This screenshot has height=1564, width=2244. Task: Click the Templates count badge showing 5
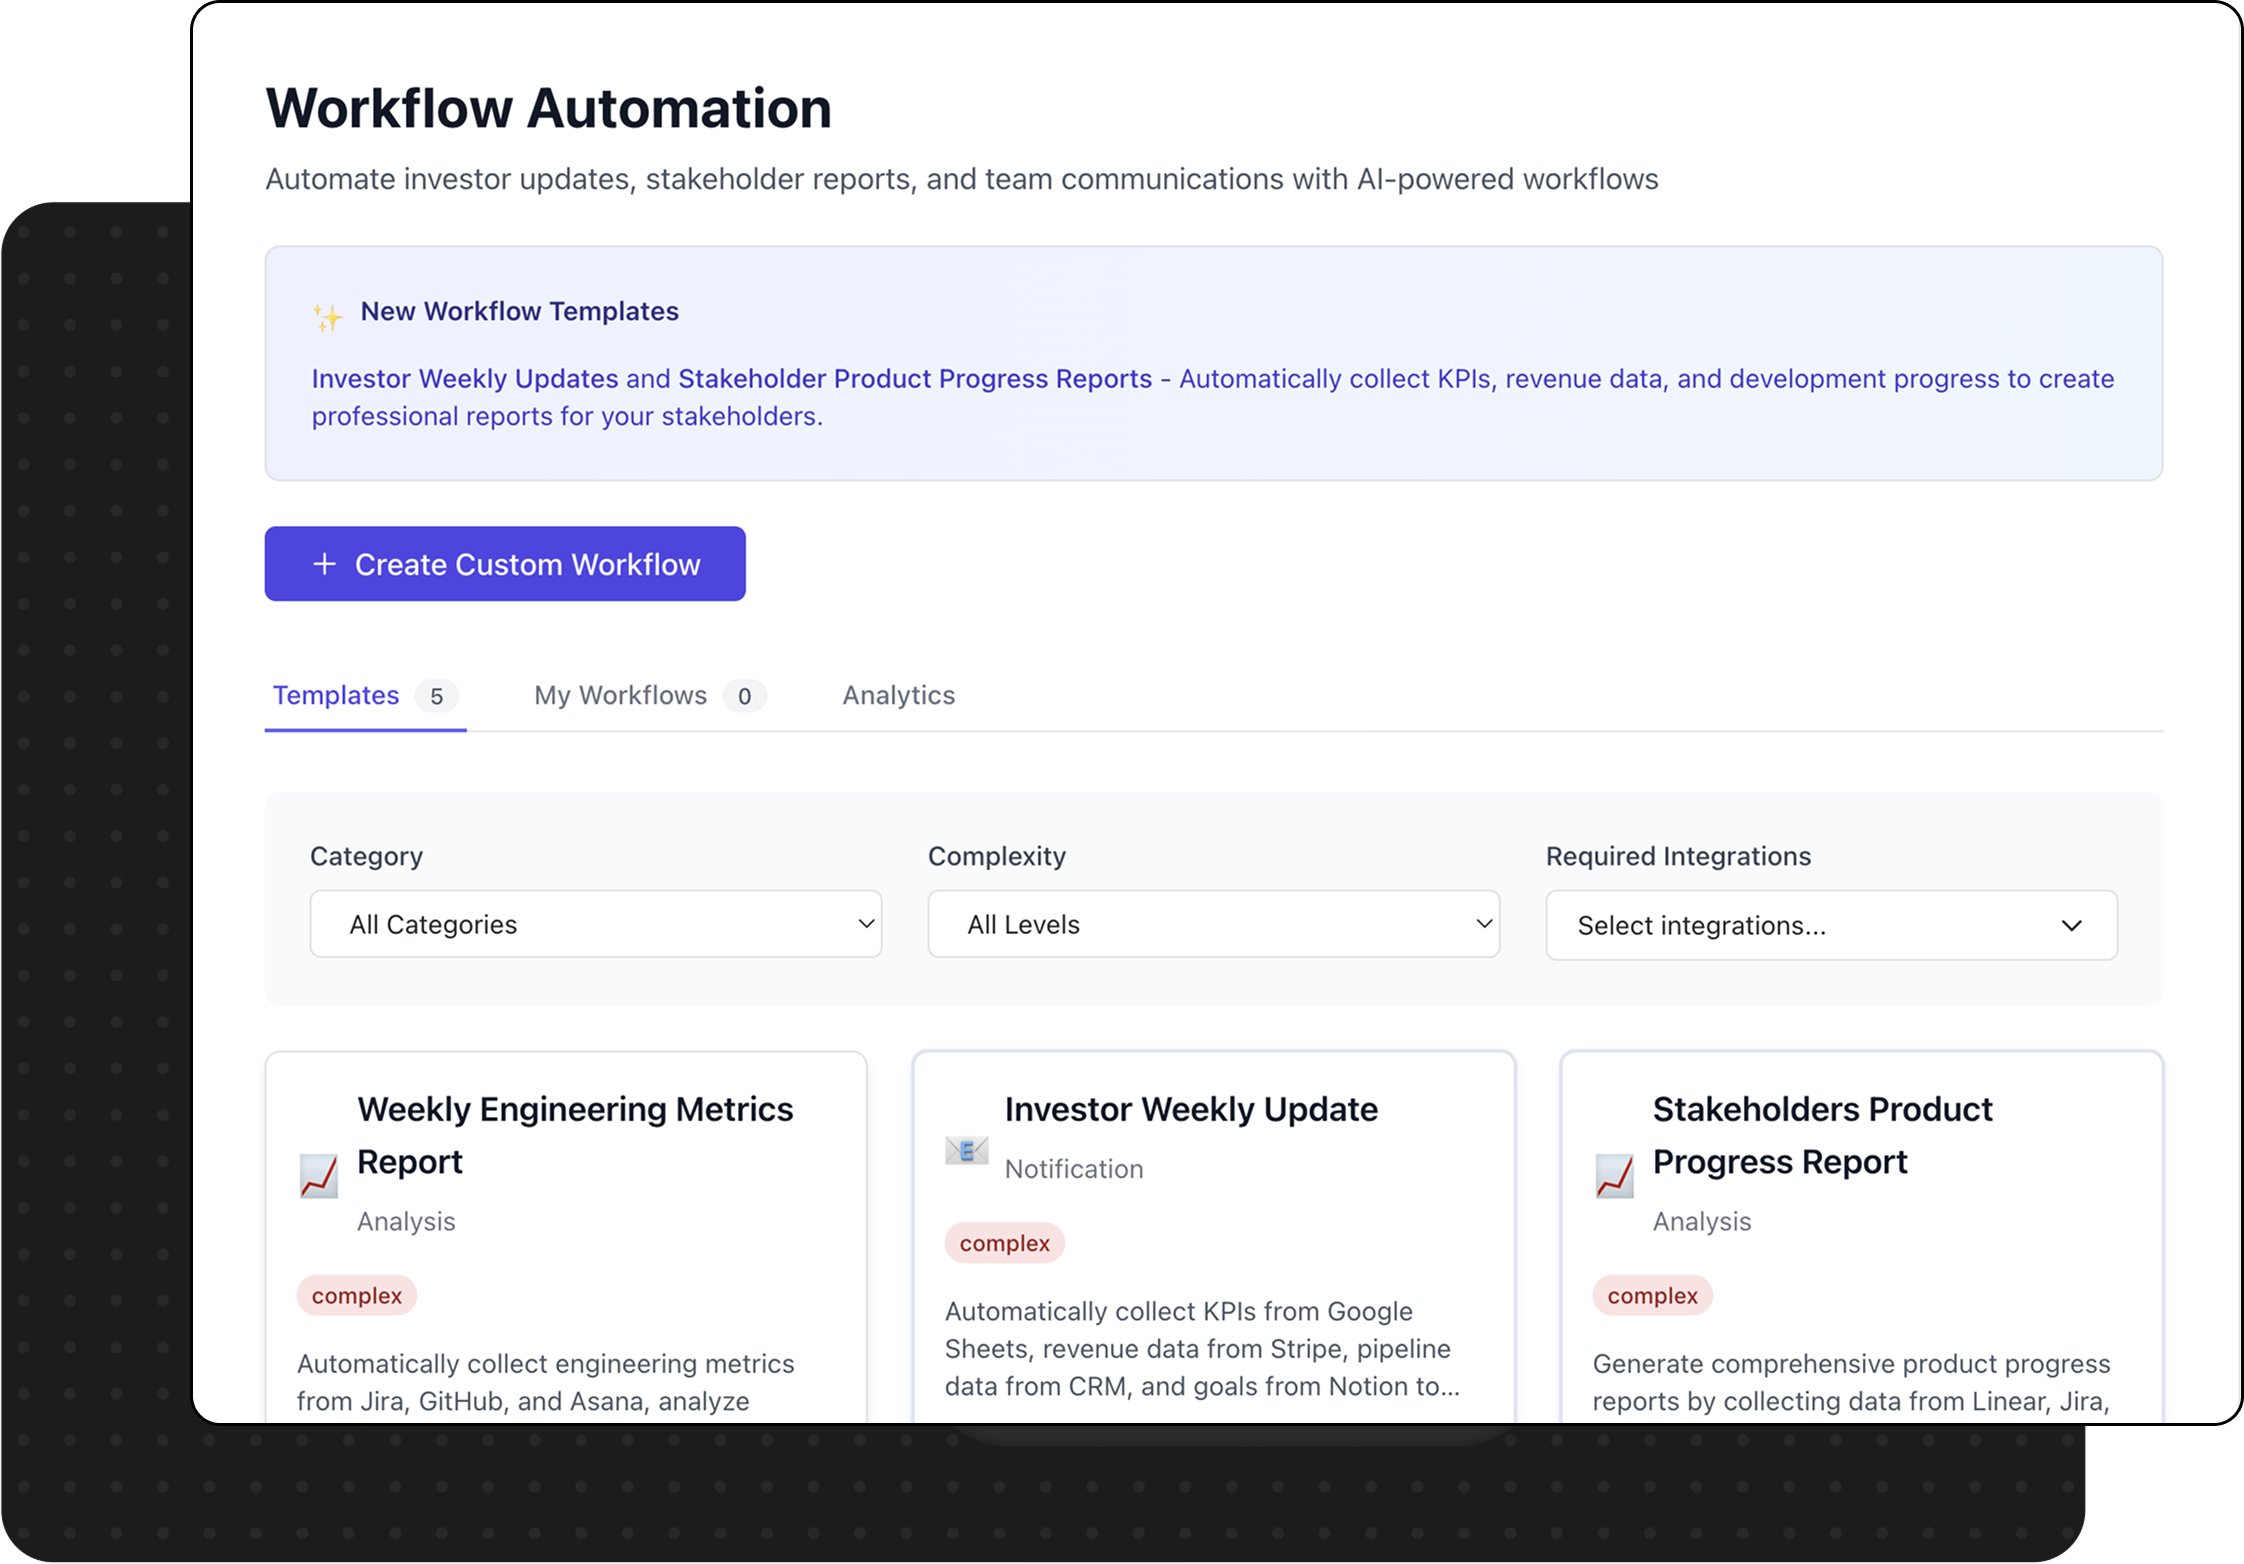pyautogui.click(x=437, y=696)
